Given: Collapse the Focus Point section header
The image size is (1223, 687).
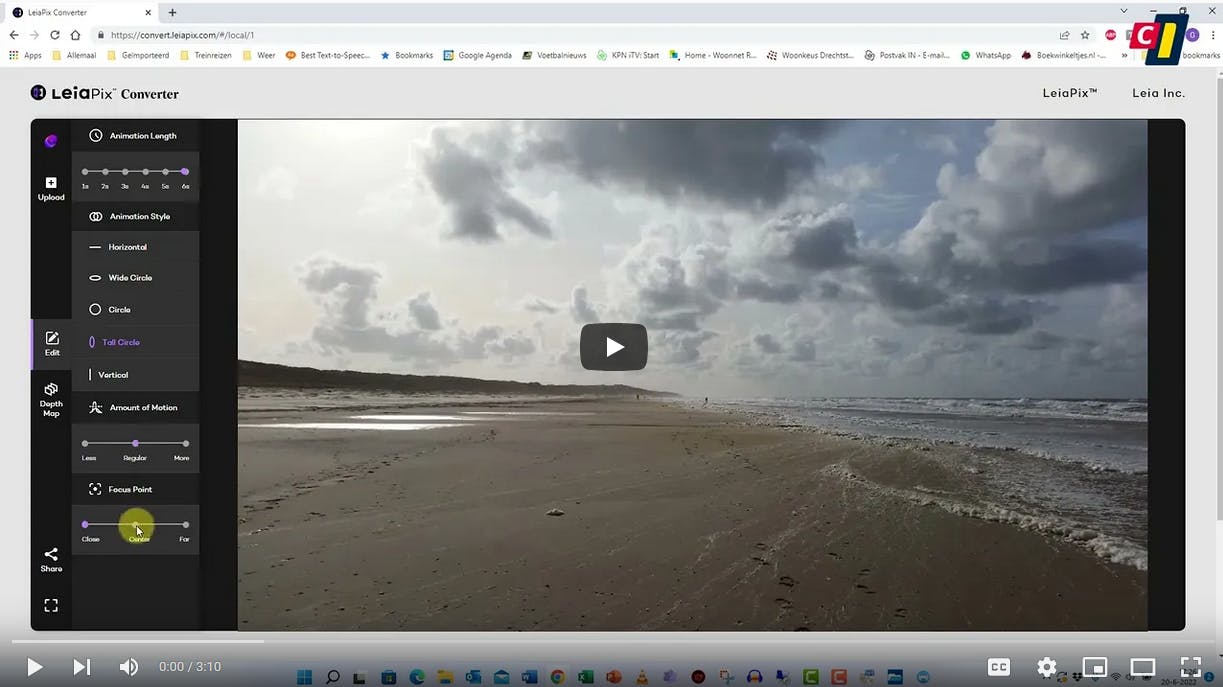Looking at the screenshot, I should click(135, 489).
